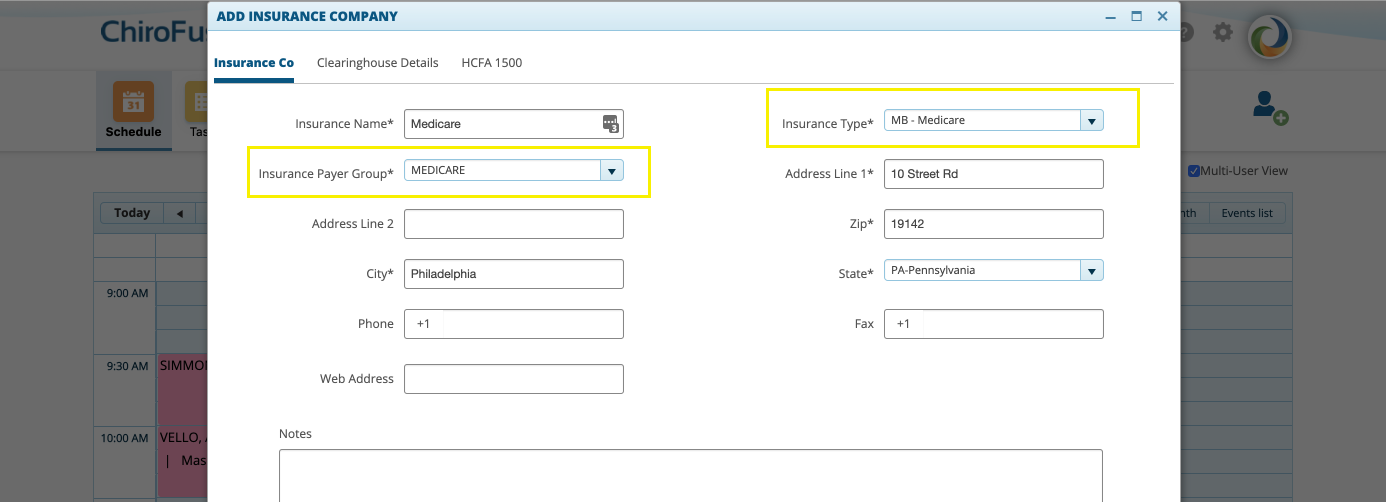The height and width of the screenshot is (502, 1386).
Task: Close the Add Insurance Company dialog
Action: 1163,17
